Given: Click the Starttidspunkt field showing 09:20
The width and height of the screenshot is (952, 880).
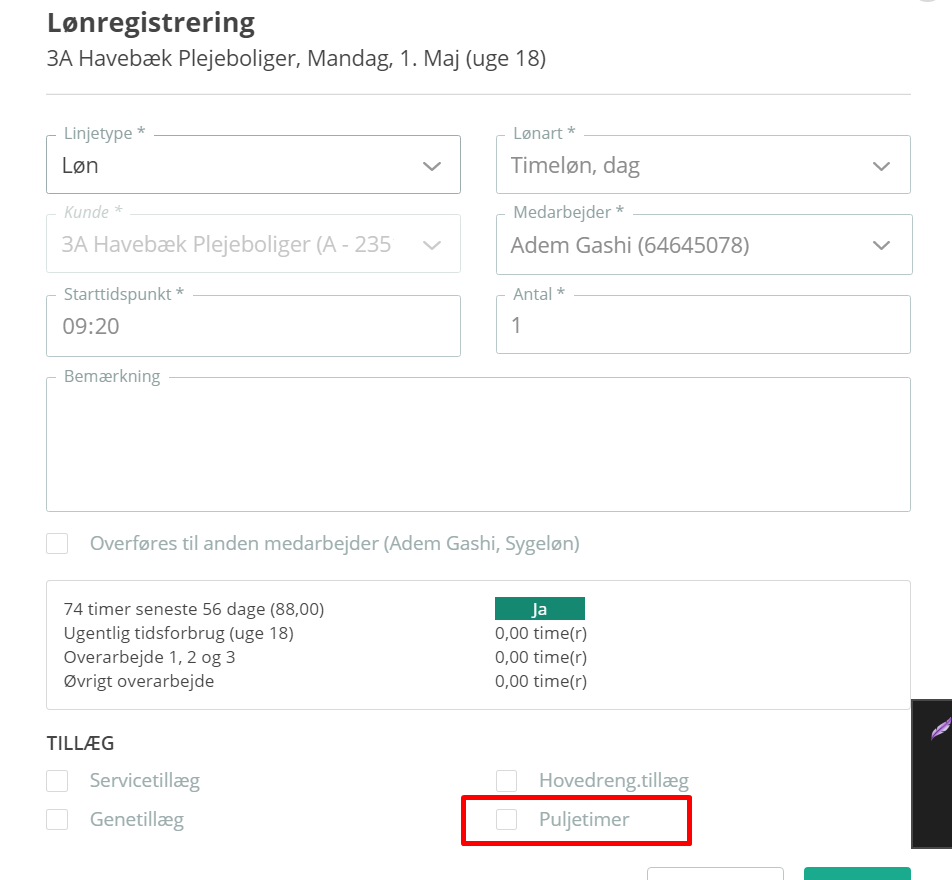Looking at the screenshot, I should coord(253,326).
